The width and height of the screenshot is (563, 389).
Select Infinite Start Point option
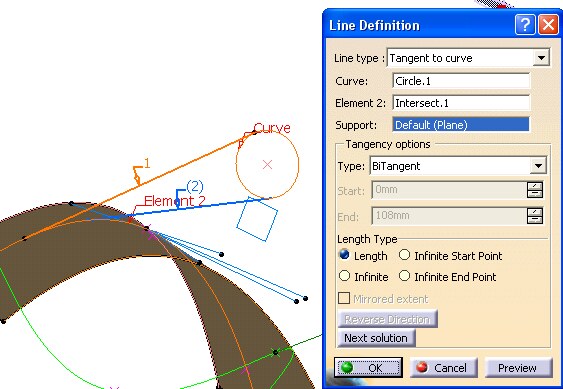pos(405,255)
